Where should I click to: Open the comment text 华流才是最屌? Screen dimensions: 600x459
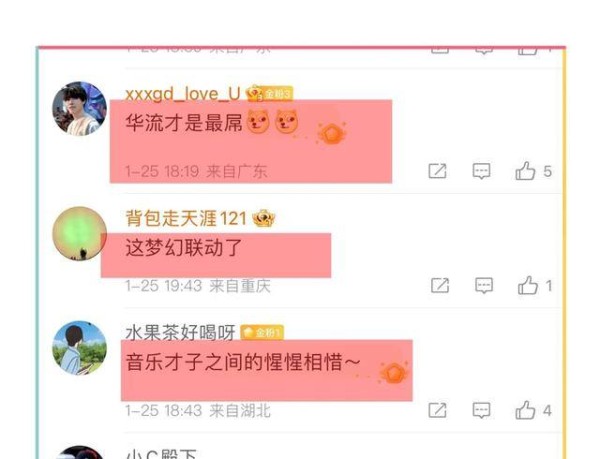tap(184, 122)
